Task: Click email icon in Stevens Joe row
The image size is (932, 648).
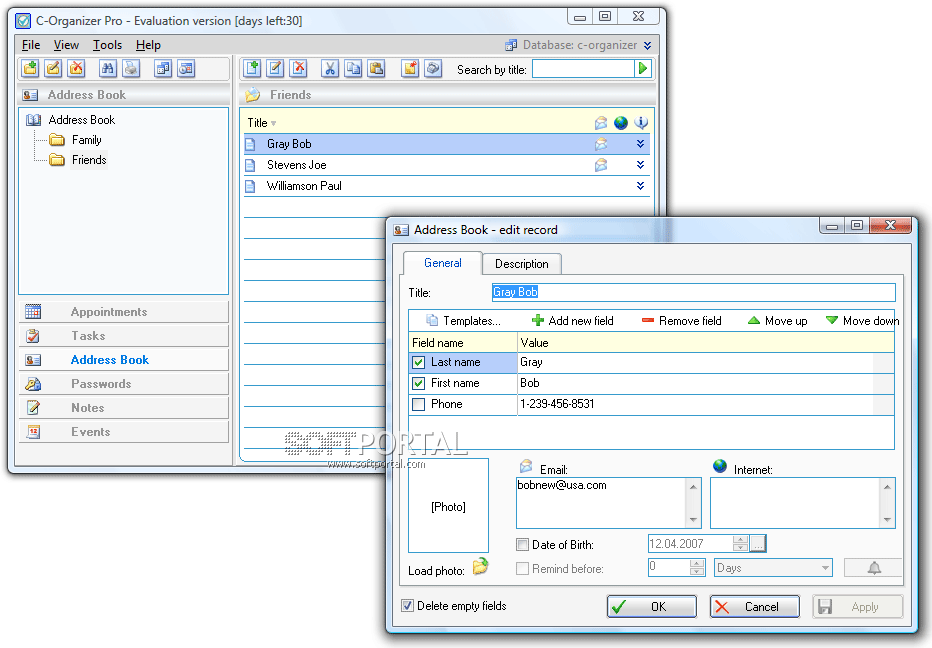Action: [601, 165]
